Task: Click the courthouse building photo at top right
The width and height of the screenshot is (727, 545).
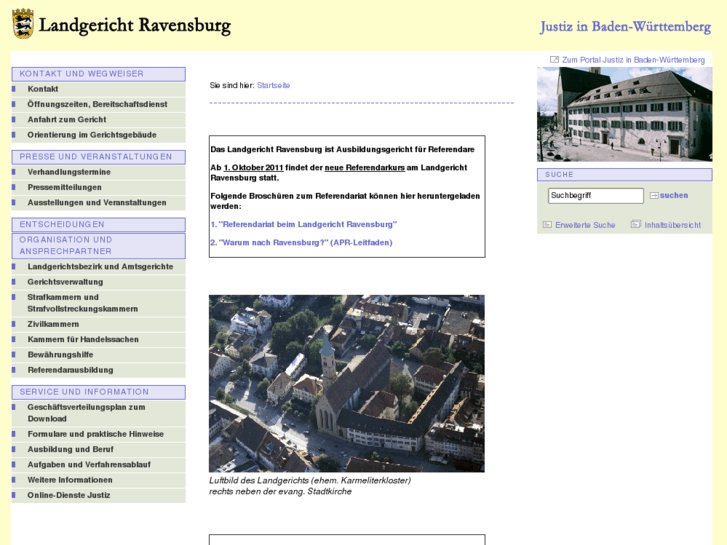Action: pyautogui.click(x=624, y=114)
